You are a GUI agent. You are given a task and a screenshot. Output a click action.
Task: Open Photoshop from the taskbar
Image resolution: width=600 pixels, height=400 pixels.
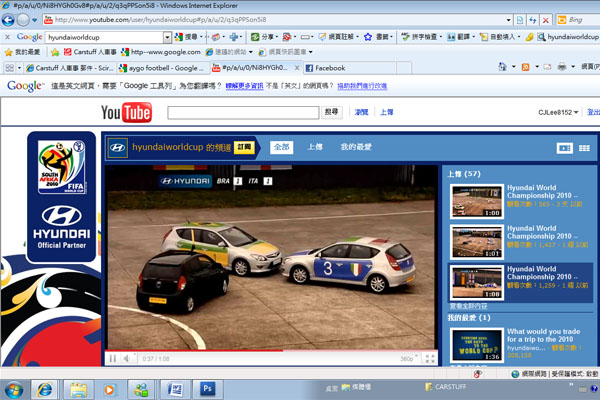pos(209,386)
